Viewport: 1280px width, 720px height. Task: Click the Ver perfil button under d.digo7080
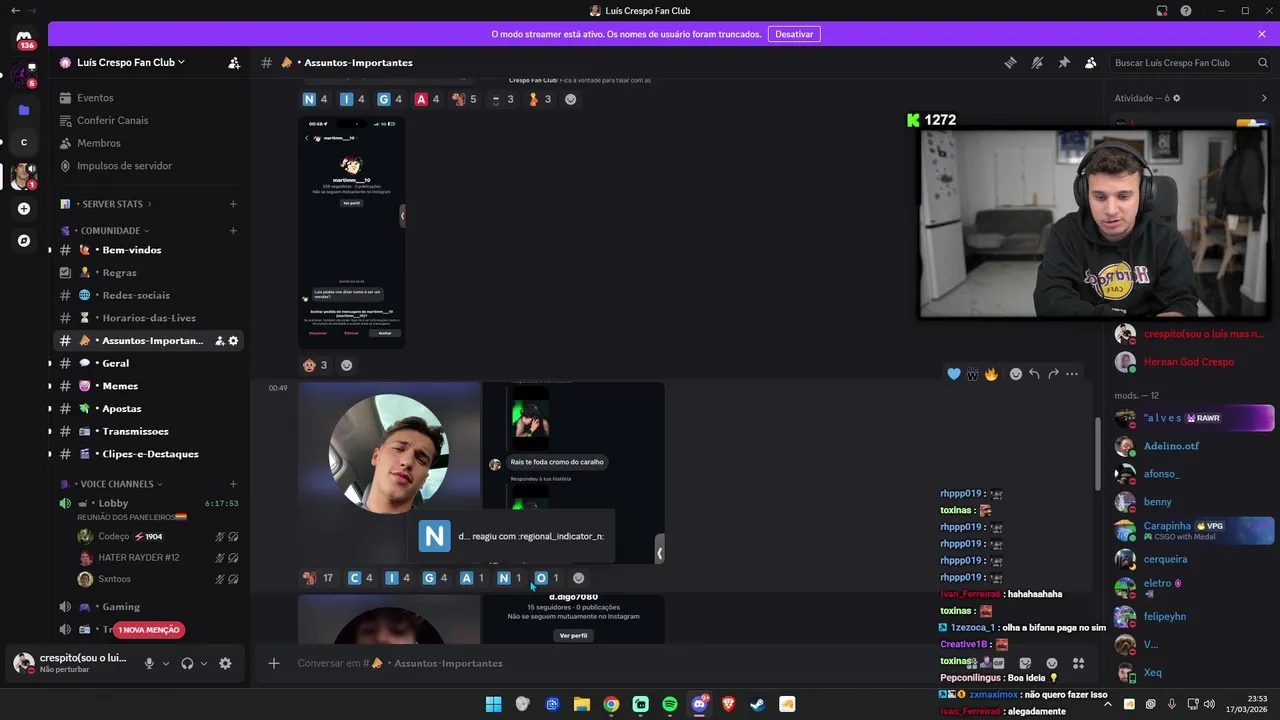(573, 635)
